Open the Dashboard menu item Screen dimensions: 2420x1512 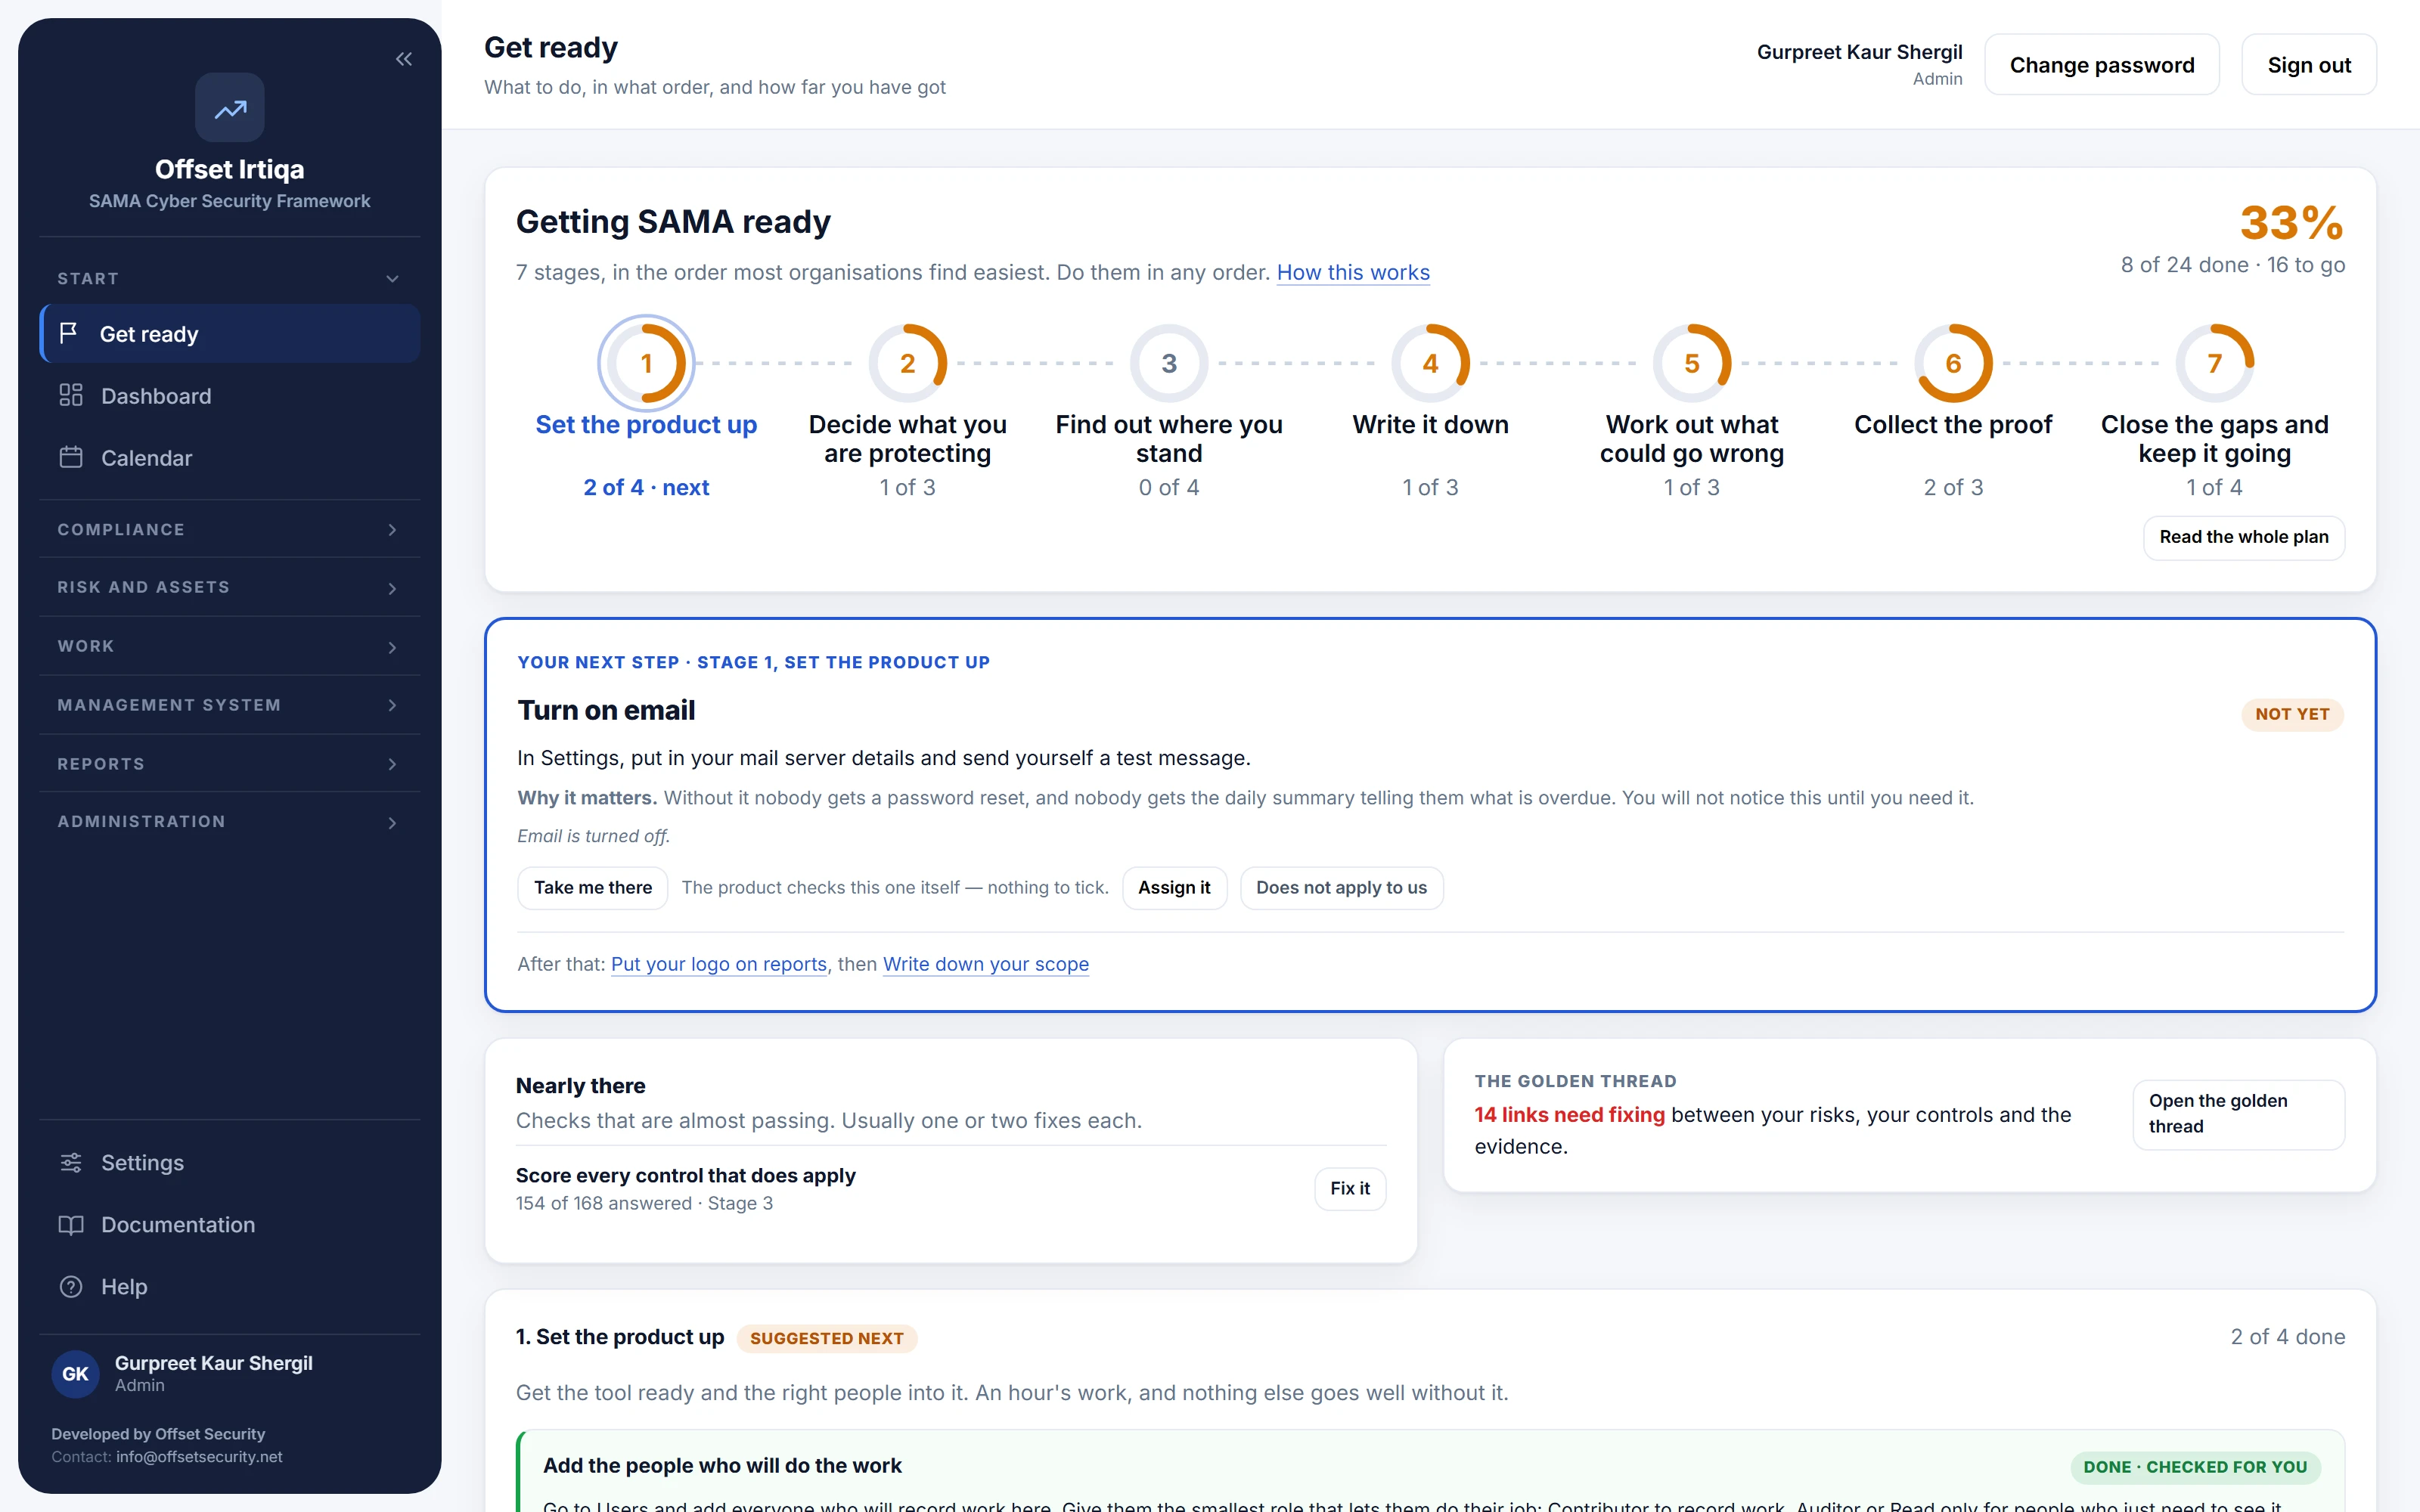(229, 396)
